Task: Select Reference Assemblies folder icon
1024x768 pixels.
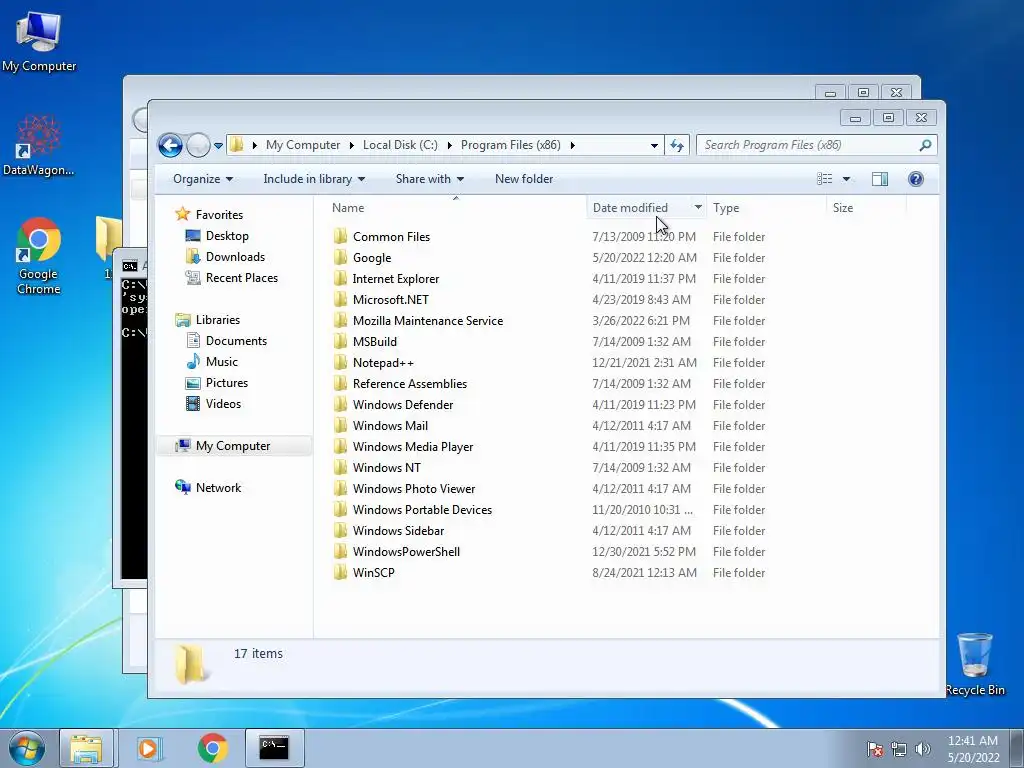Action: (340, 383)
